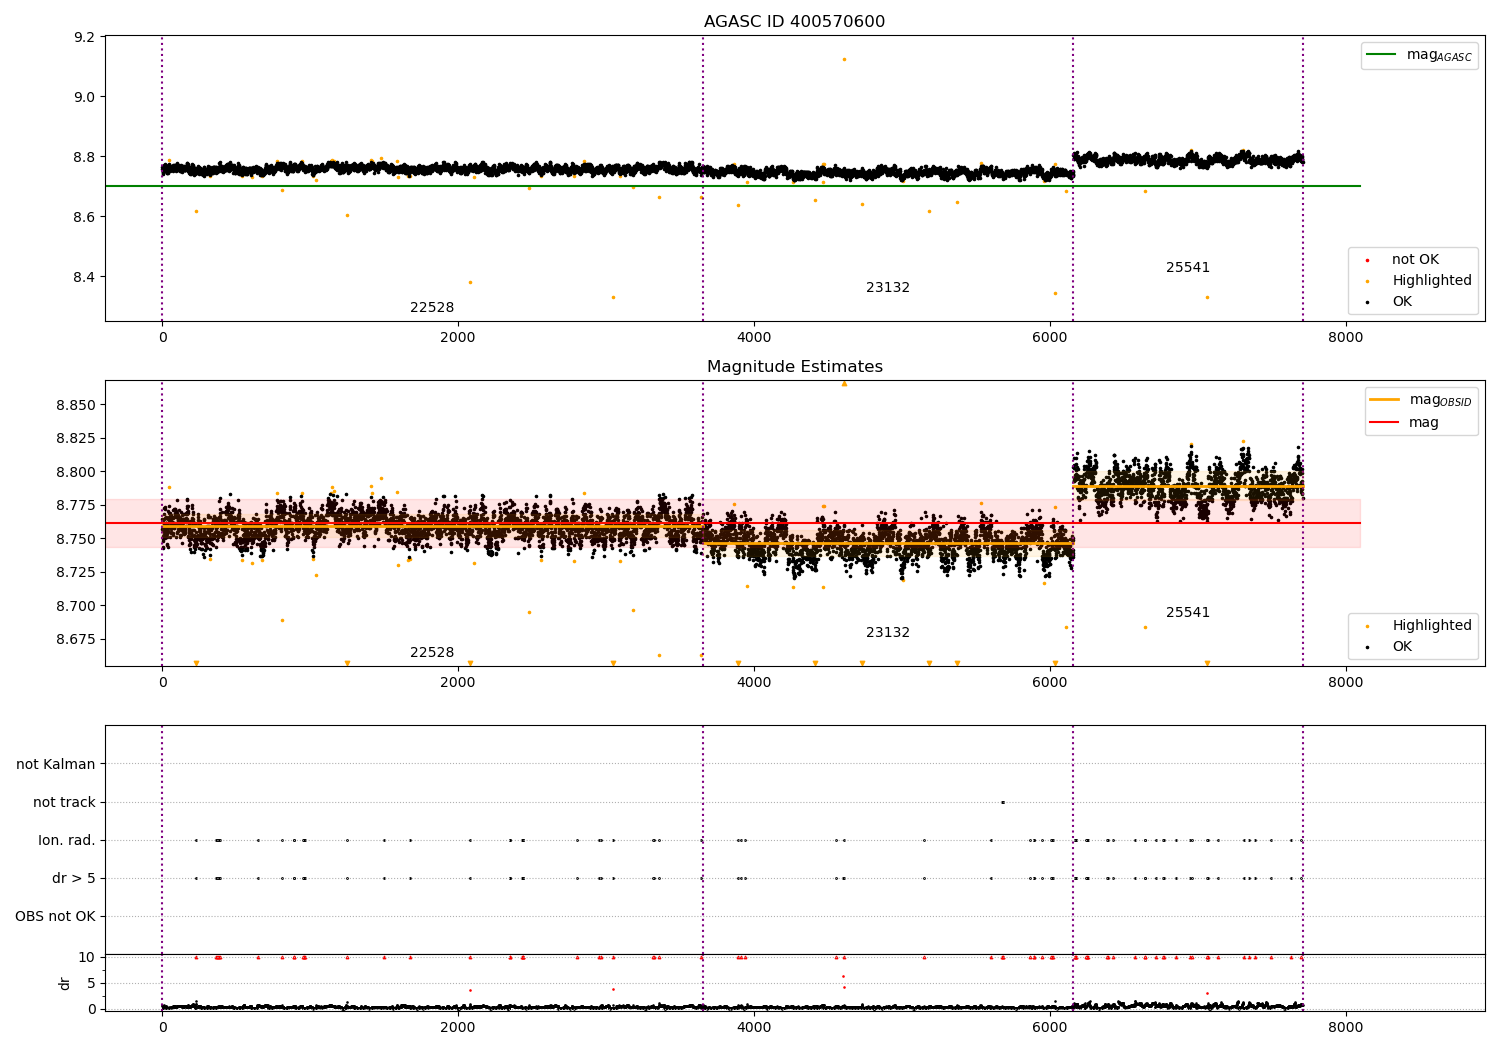Select 'Highlighted' legend entry in Magnitude Estimates plot
This screenshot has width=1500, height=1050.
[1431, 626]
